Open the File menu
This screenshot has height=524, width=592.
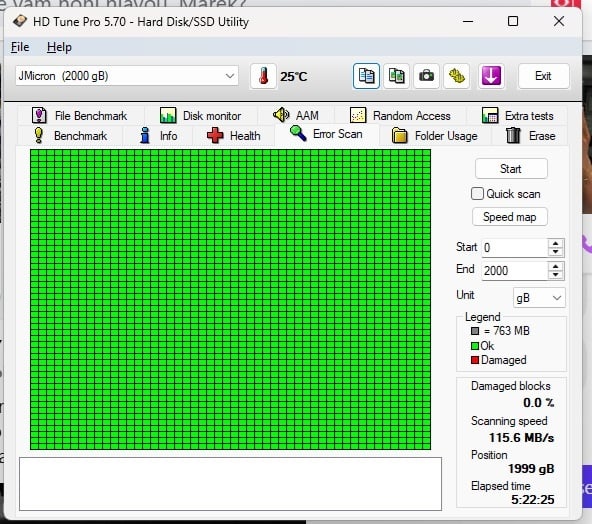[20, 47]
